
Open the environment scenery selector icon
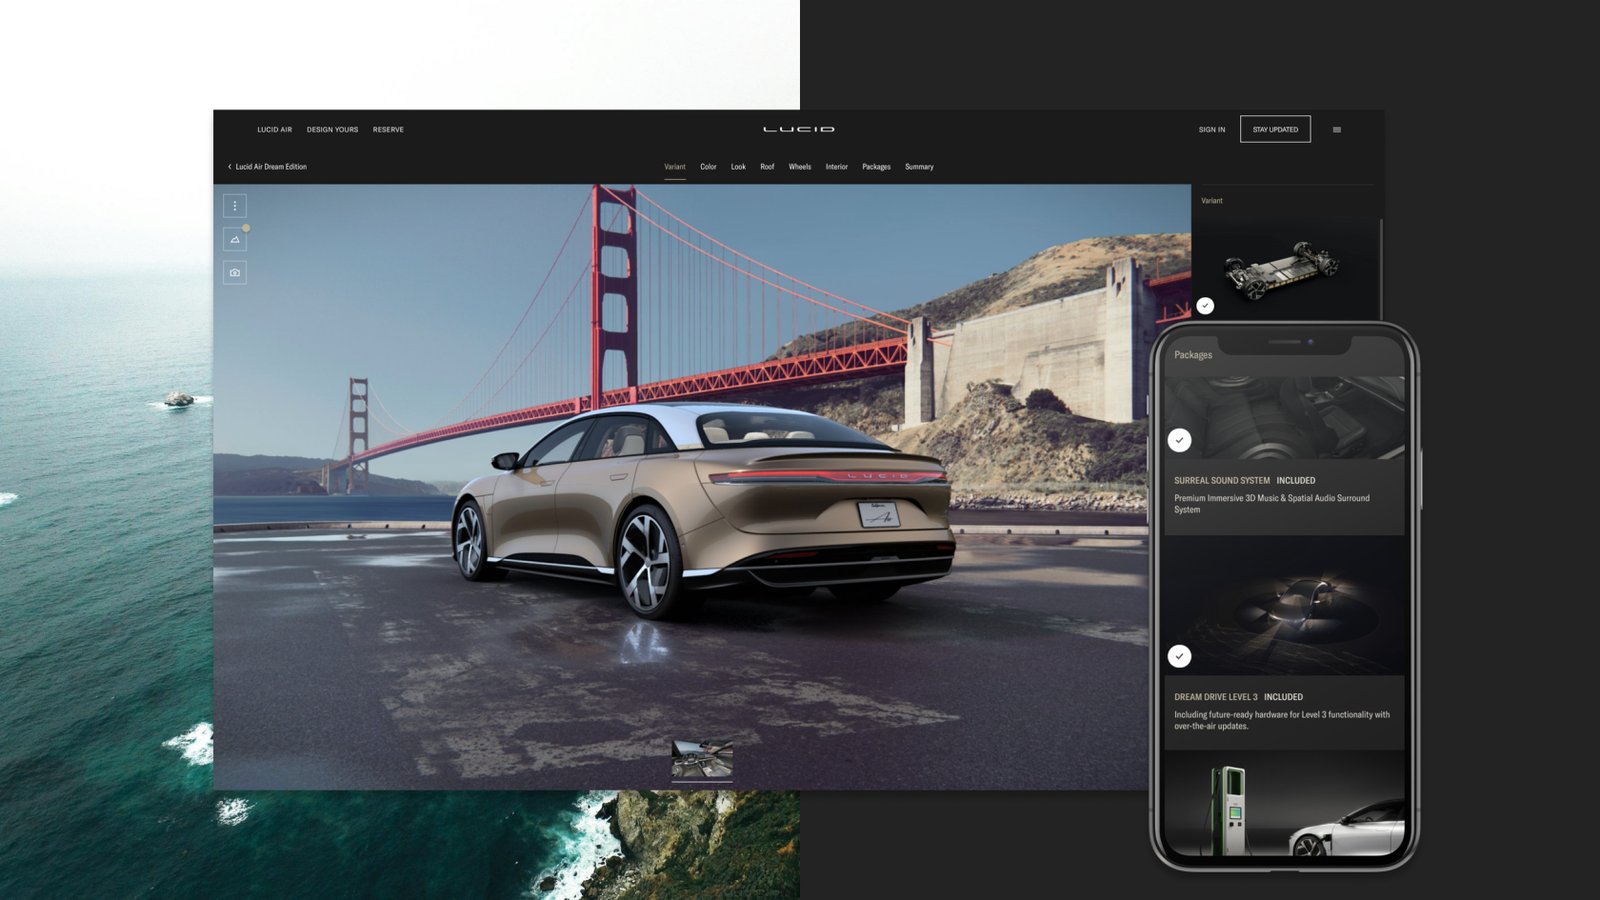235,239
